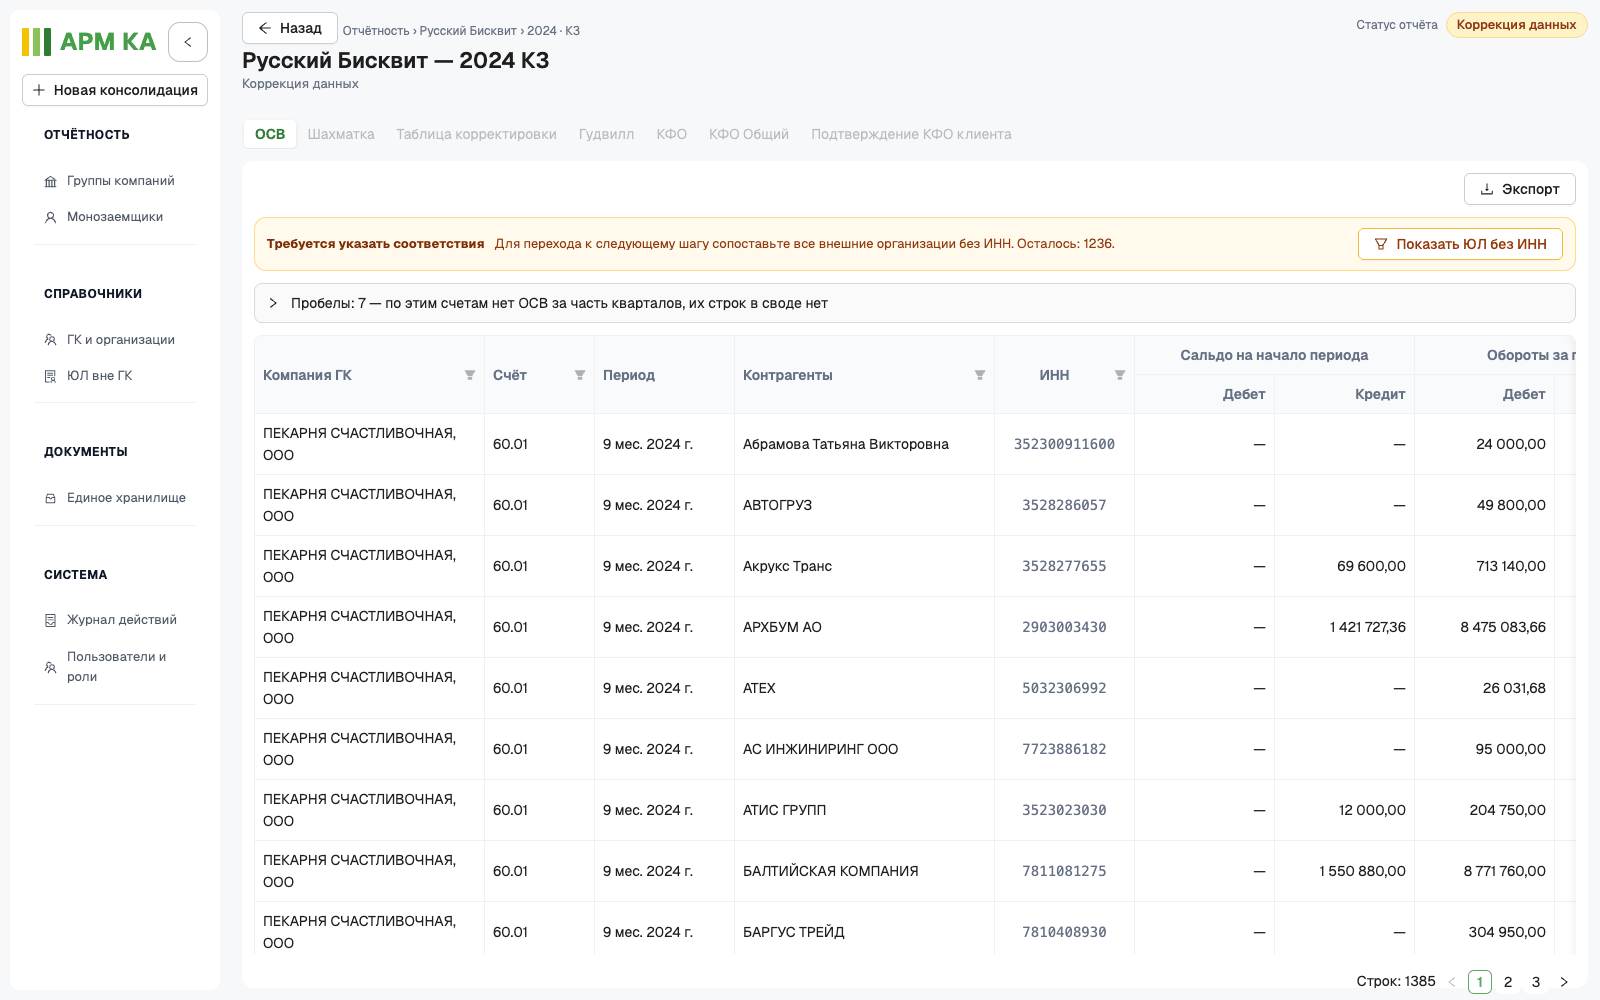Open Подтверждение КФО клиента tab

click(911, 134)
